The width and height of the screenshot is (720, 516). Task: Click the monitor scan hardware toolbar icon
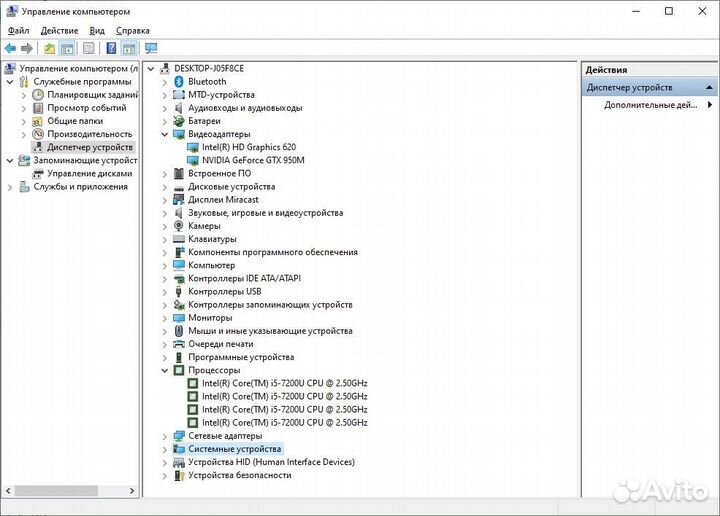pyautogui.click(x=151, y=48)
